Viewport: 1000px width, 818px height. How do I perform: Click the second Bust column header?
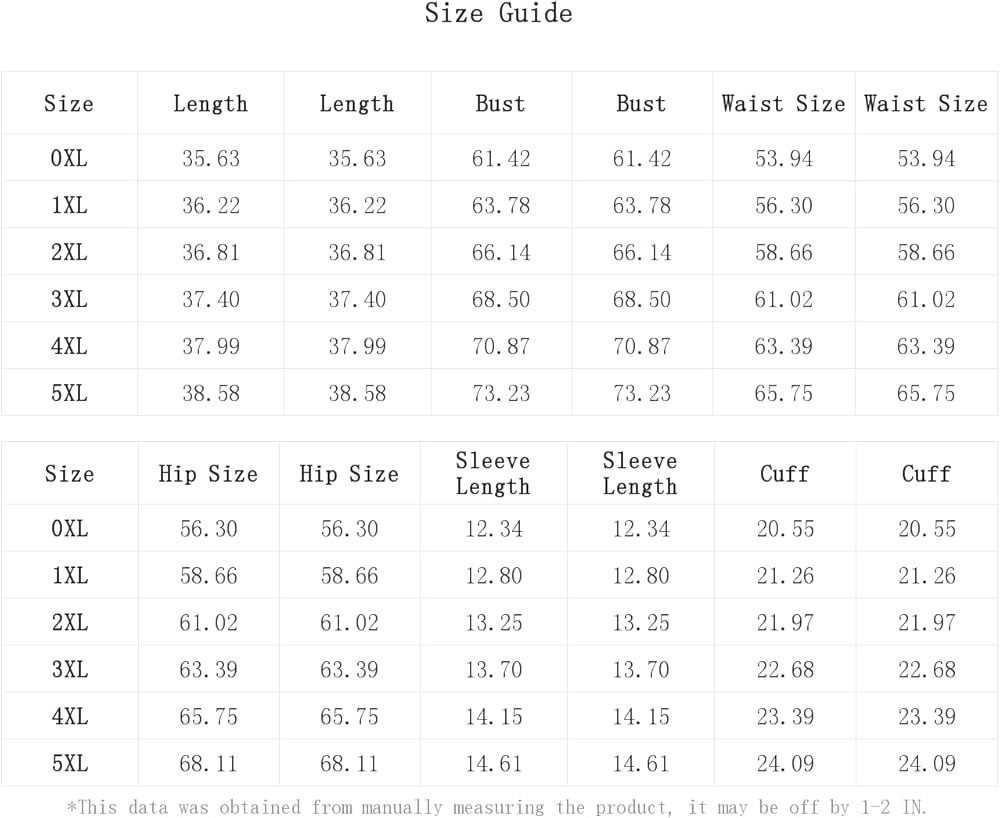pyautogui.click(x=641, y=104)
